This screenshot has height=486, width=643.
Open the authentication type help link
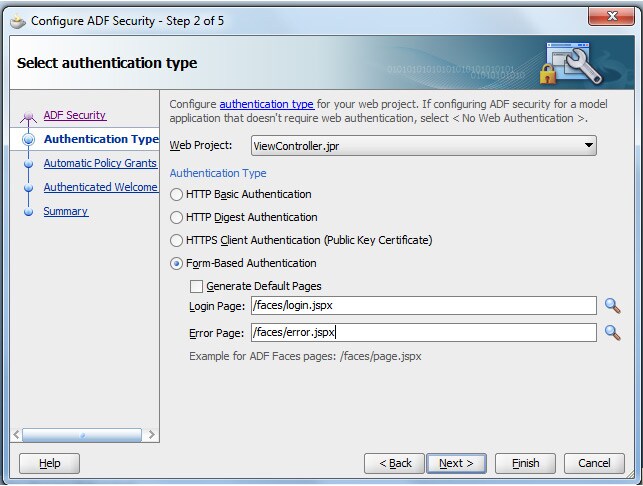pyautogui.click(x=267, y=104)
